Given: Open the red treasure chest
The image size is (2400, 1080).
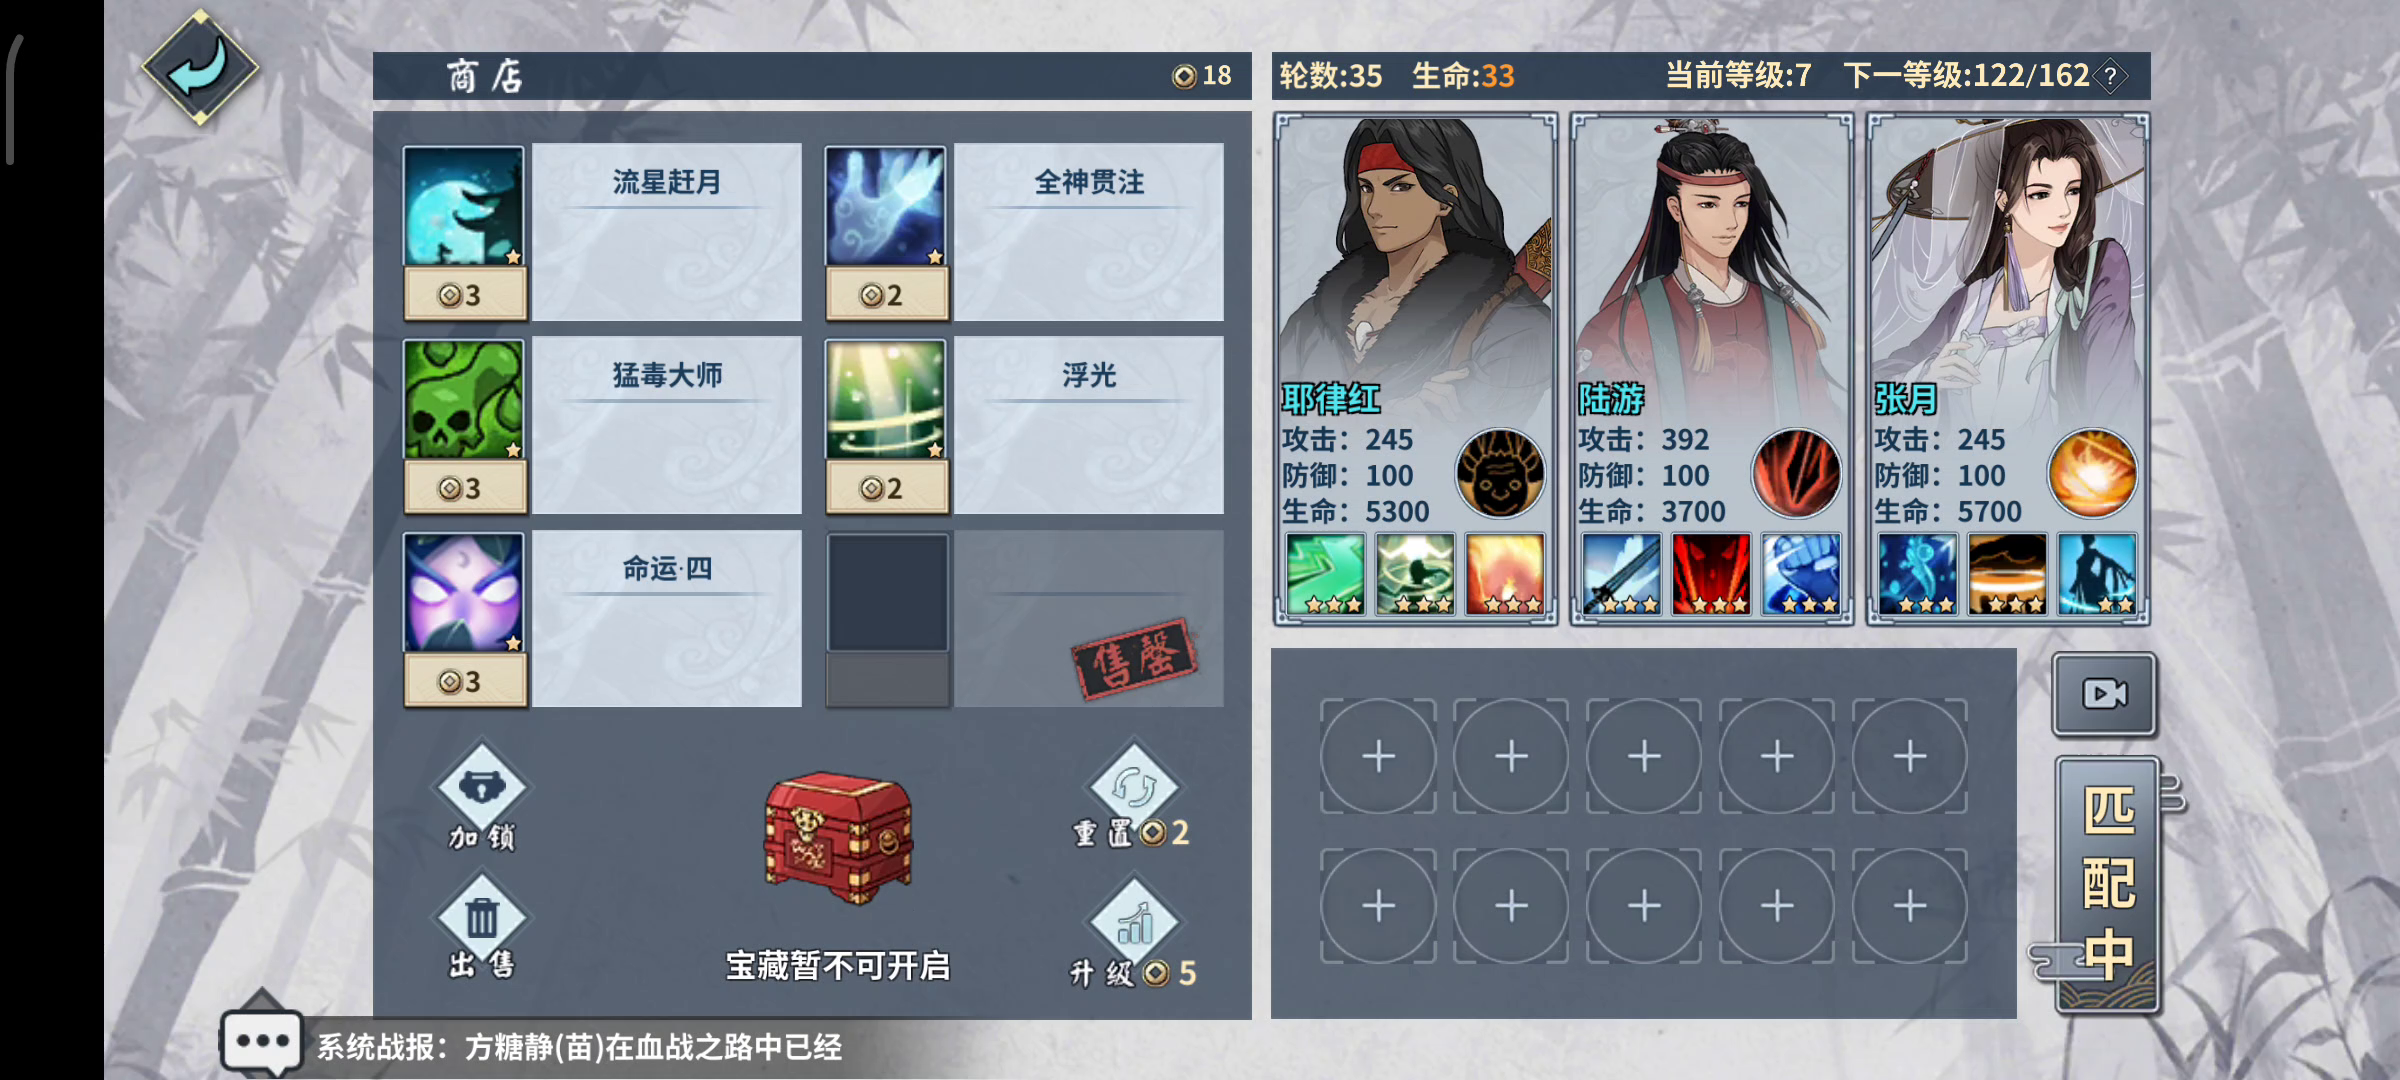Looking at the screenshot, I should pyautogui.click(x=838, y=838).
